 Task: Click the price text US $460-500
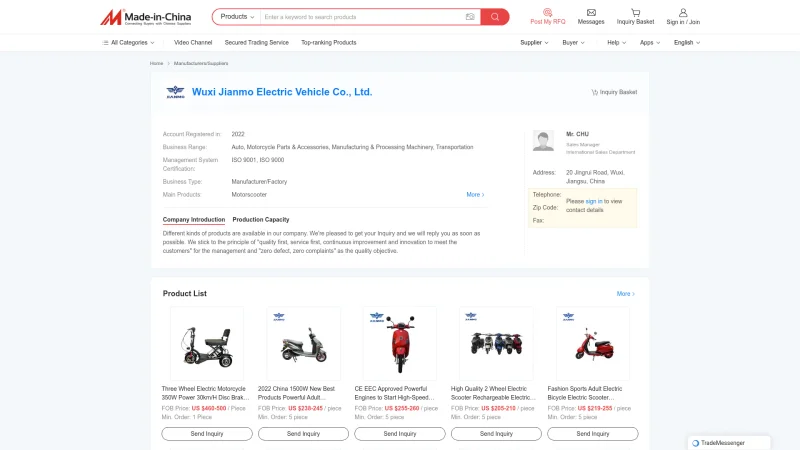click(209, 408)
